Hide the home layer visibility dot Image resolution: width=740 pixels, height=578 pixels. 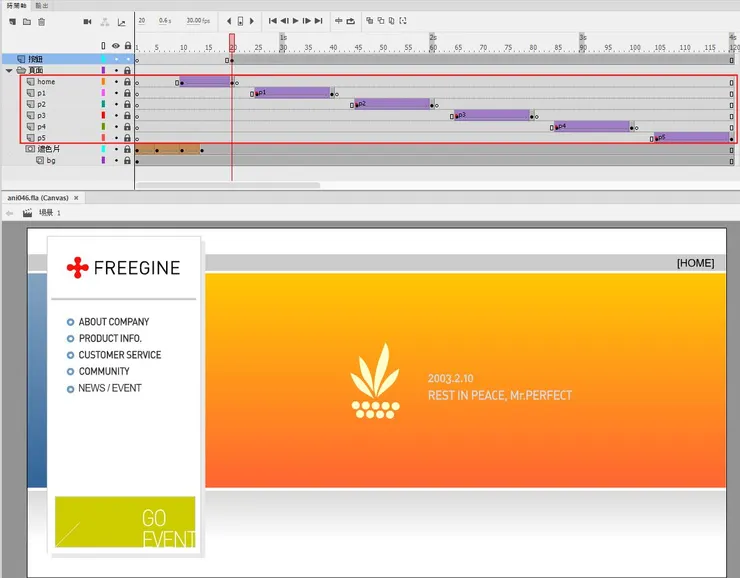point(116,82)
